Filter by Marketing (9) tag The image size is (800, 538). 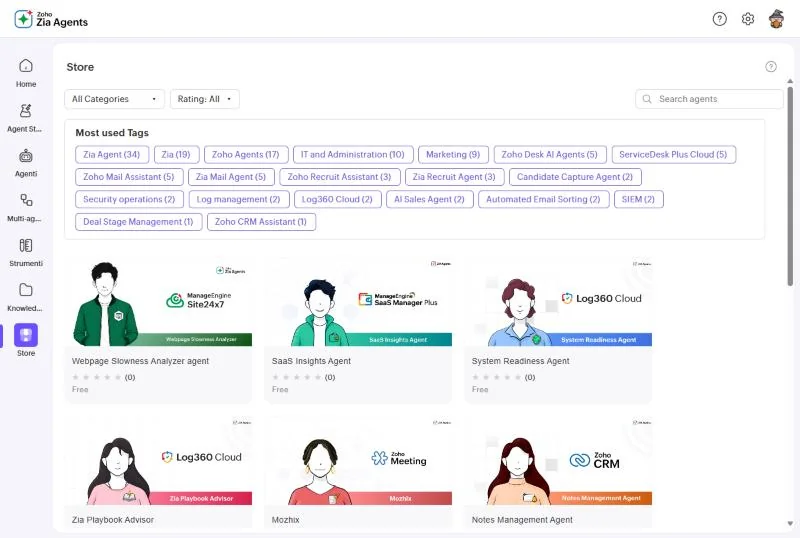pos(453,155)
